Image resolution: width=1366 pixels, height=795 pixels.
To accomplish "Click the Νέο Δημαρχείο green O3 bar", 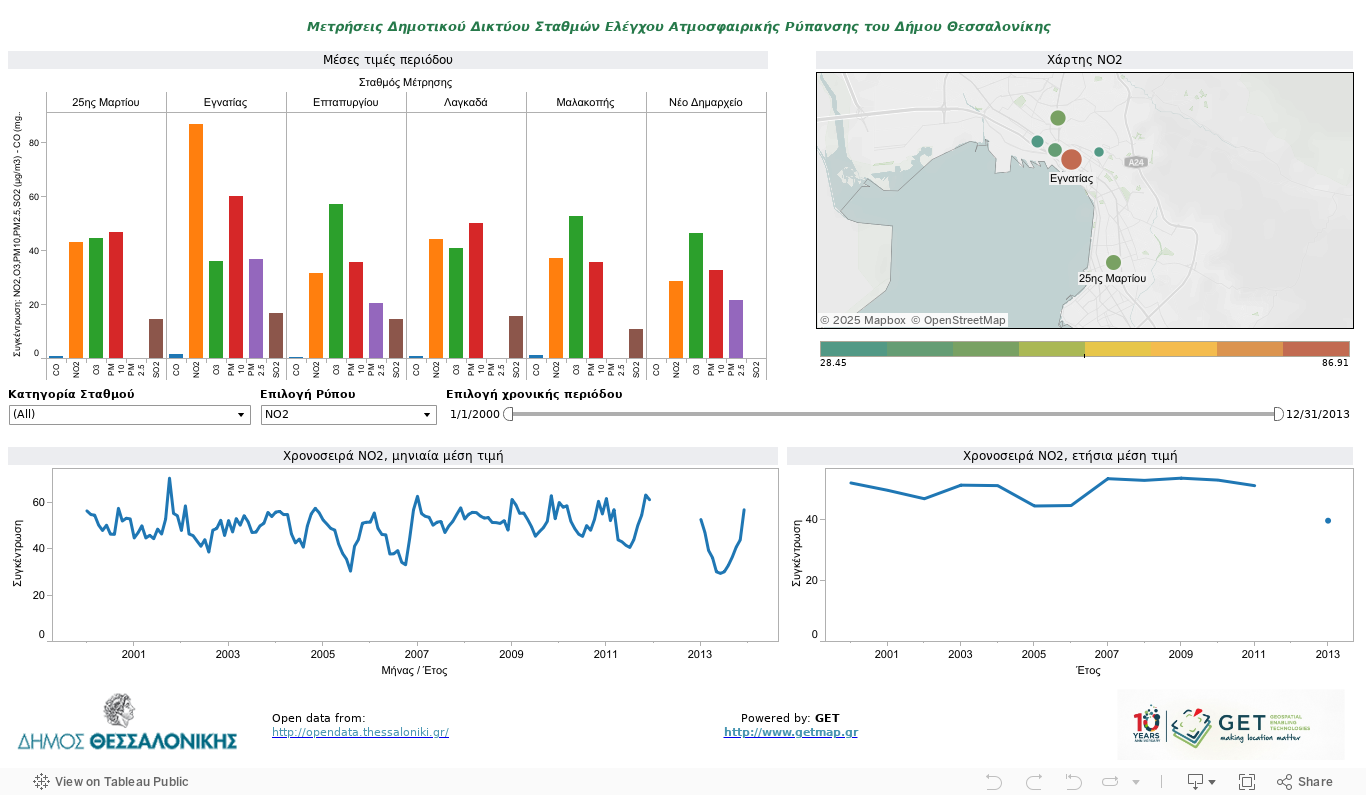I will tap(696, 295).
